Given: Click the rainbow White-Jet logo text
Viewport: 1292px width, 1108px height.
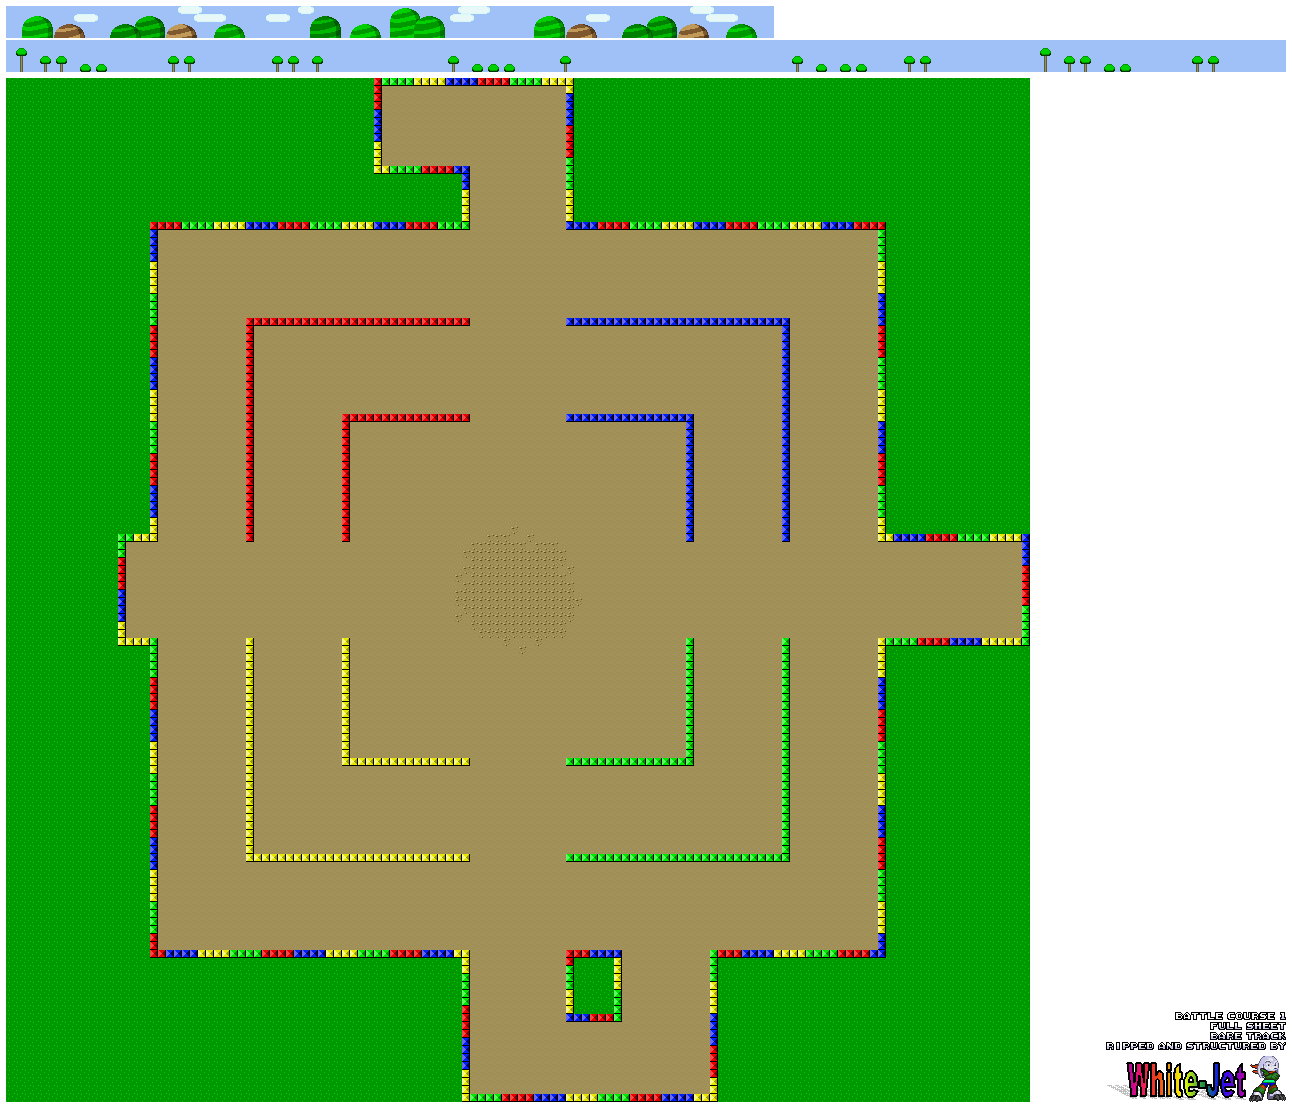Looking at the screenshot, I should point(1187,1080).
